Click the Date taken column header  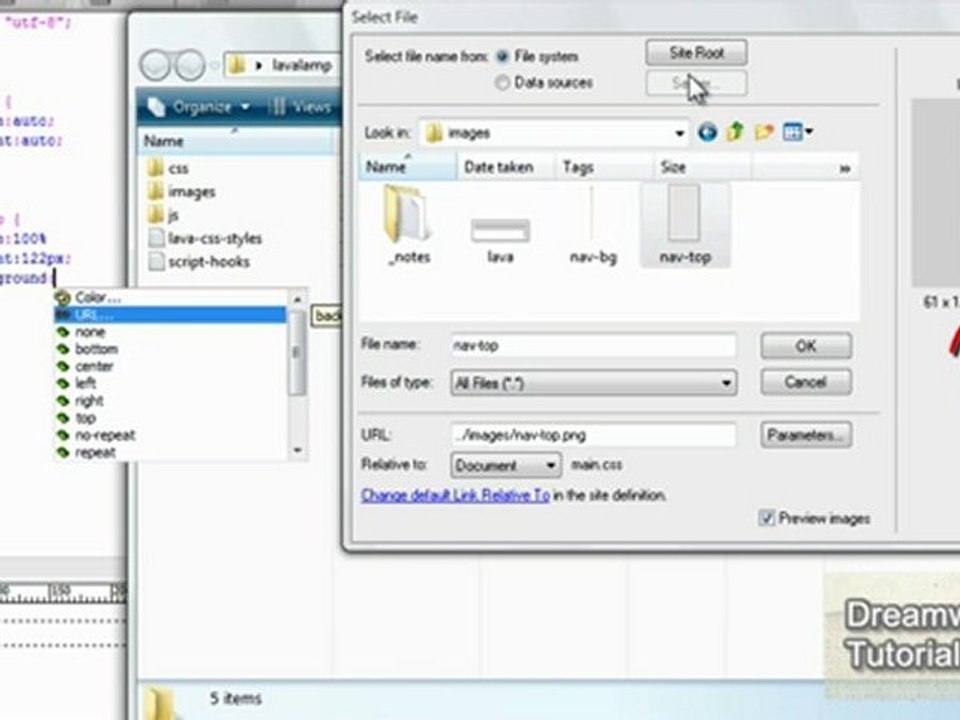(x=506, y=167)
